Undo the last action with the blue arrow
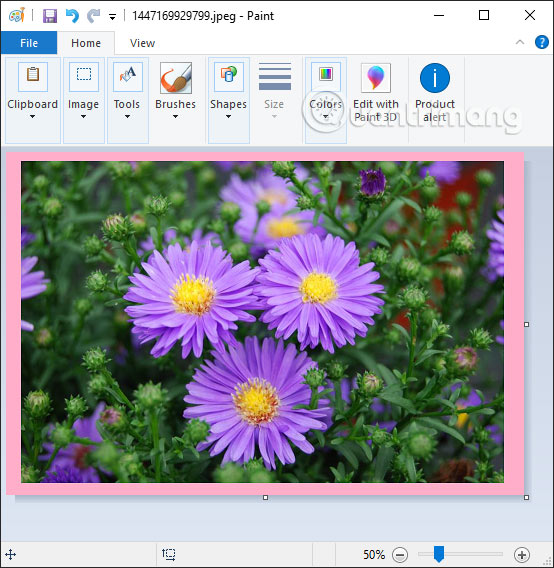 (72, 16)
